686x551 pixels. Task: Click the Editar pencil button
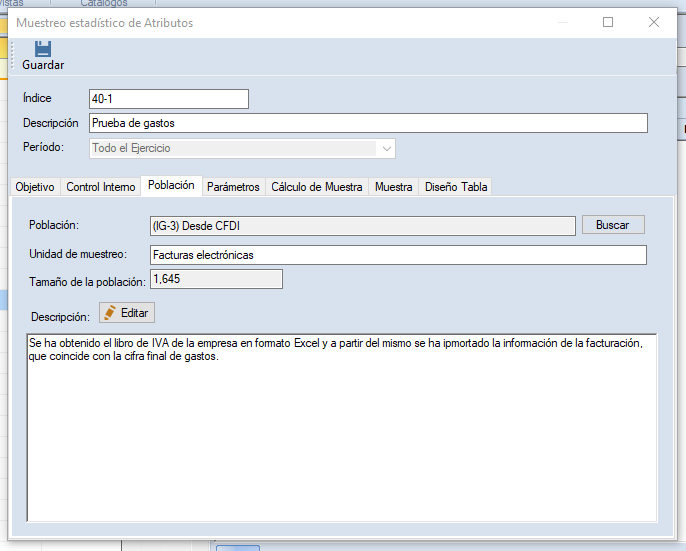pos(127,313)
